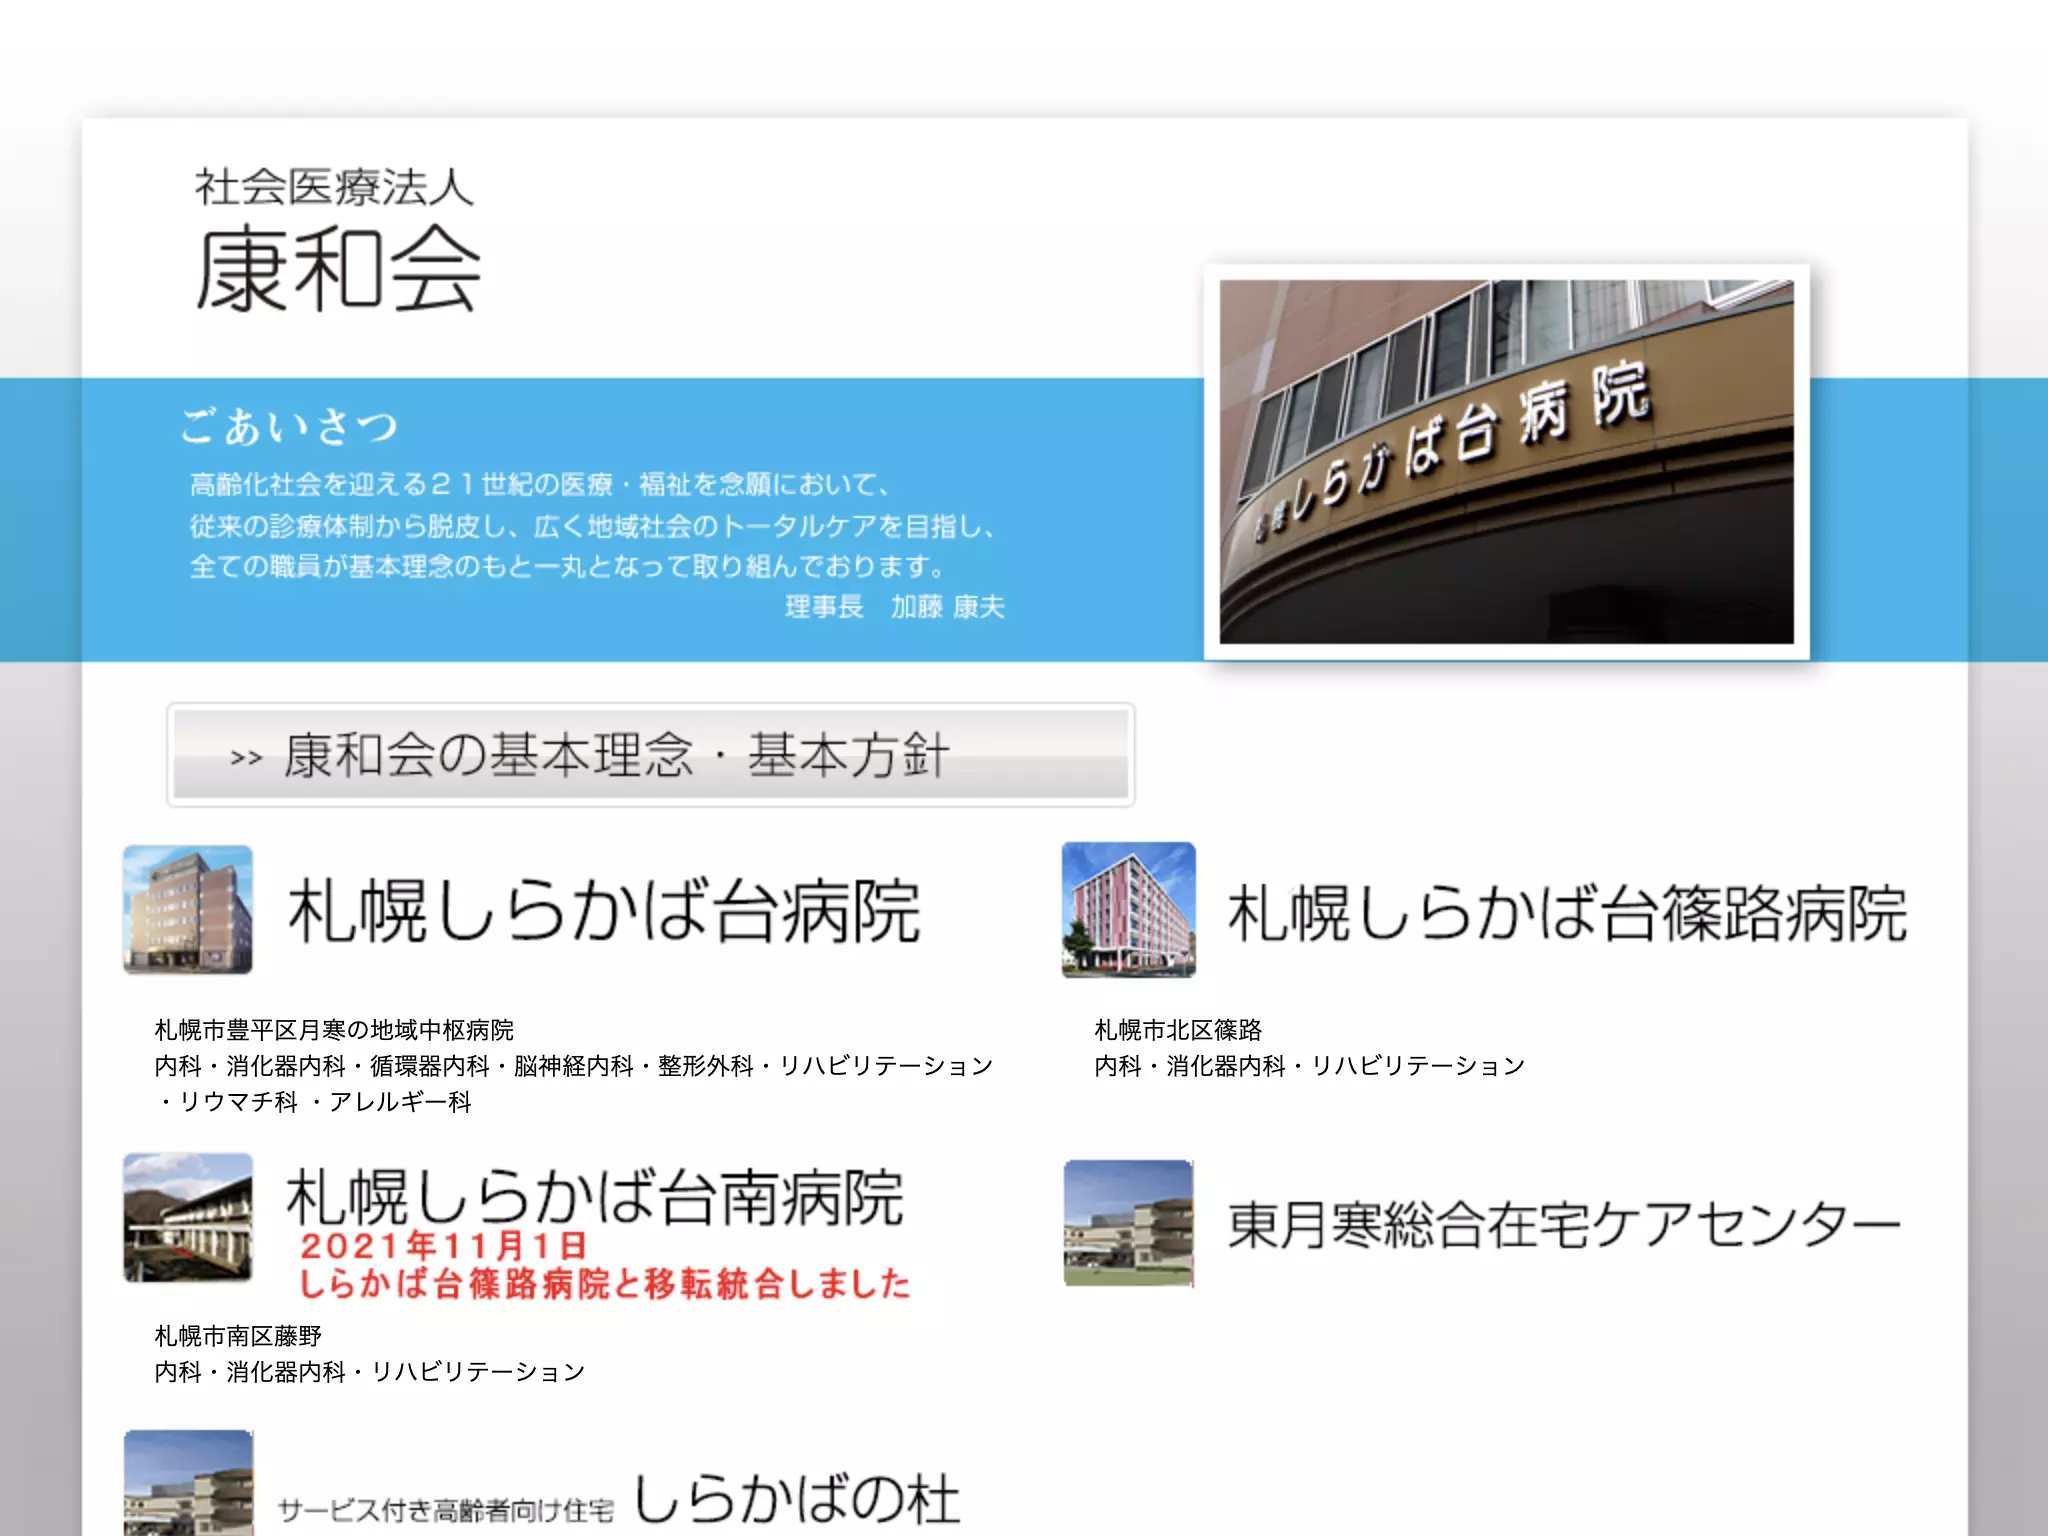Click the 札幌しらかば台篠路病院 pink building thumbnail
The width and height of the screenshot is (2048, 1536).
pyautogui.click(x=1128, y=909)
